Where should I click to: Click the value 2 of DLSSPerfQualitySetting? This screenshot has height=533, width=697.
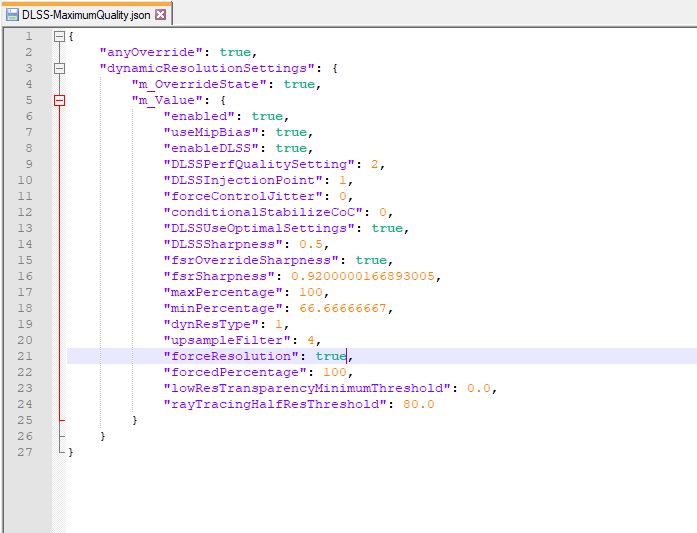pyautogui.click(x=375, y=164)
